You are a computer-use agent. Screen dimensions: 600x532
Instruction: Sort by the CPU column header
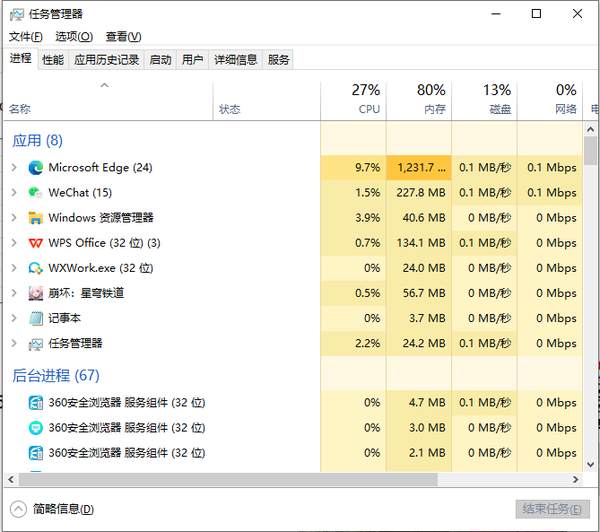(x=353, y=101)
